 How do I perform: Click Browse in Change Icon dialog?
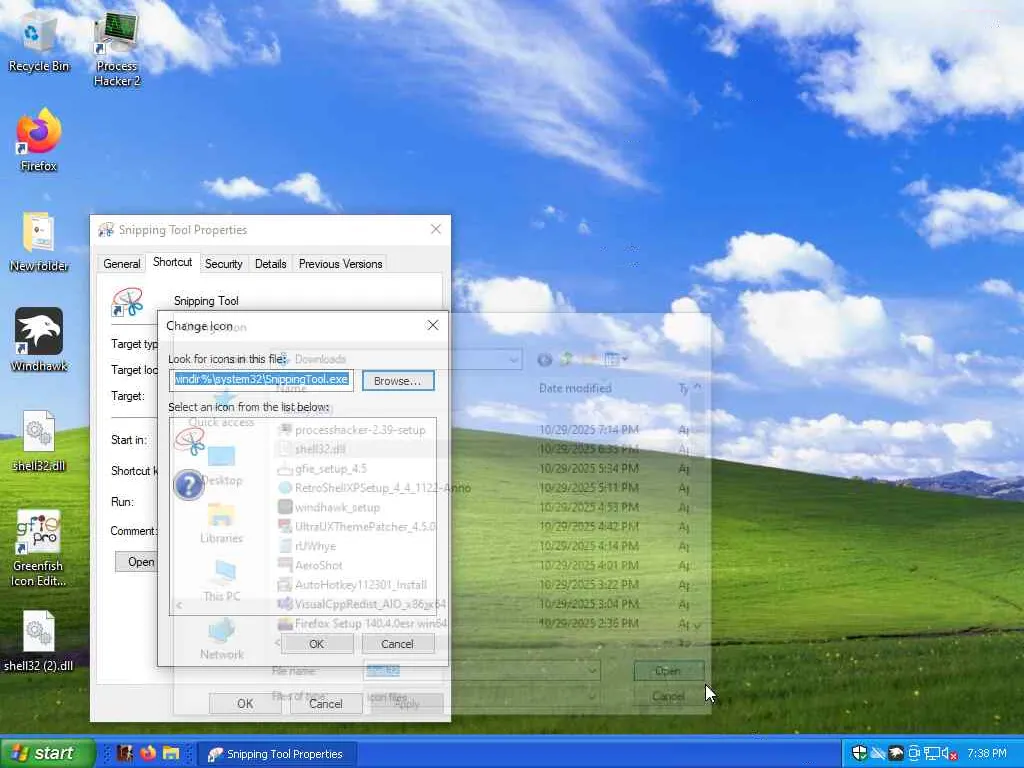[398, 381]
